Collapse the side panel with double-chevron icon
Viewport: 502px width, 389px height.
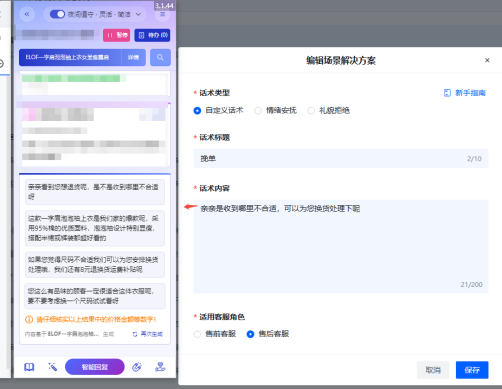coord(27,14)
